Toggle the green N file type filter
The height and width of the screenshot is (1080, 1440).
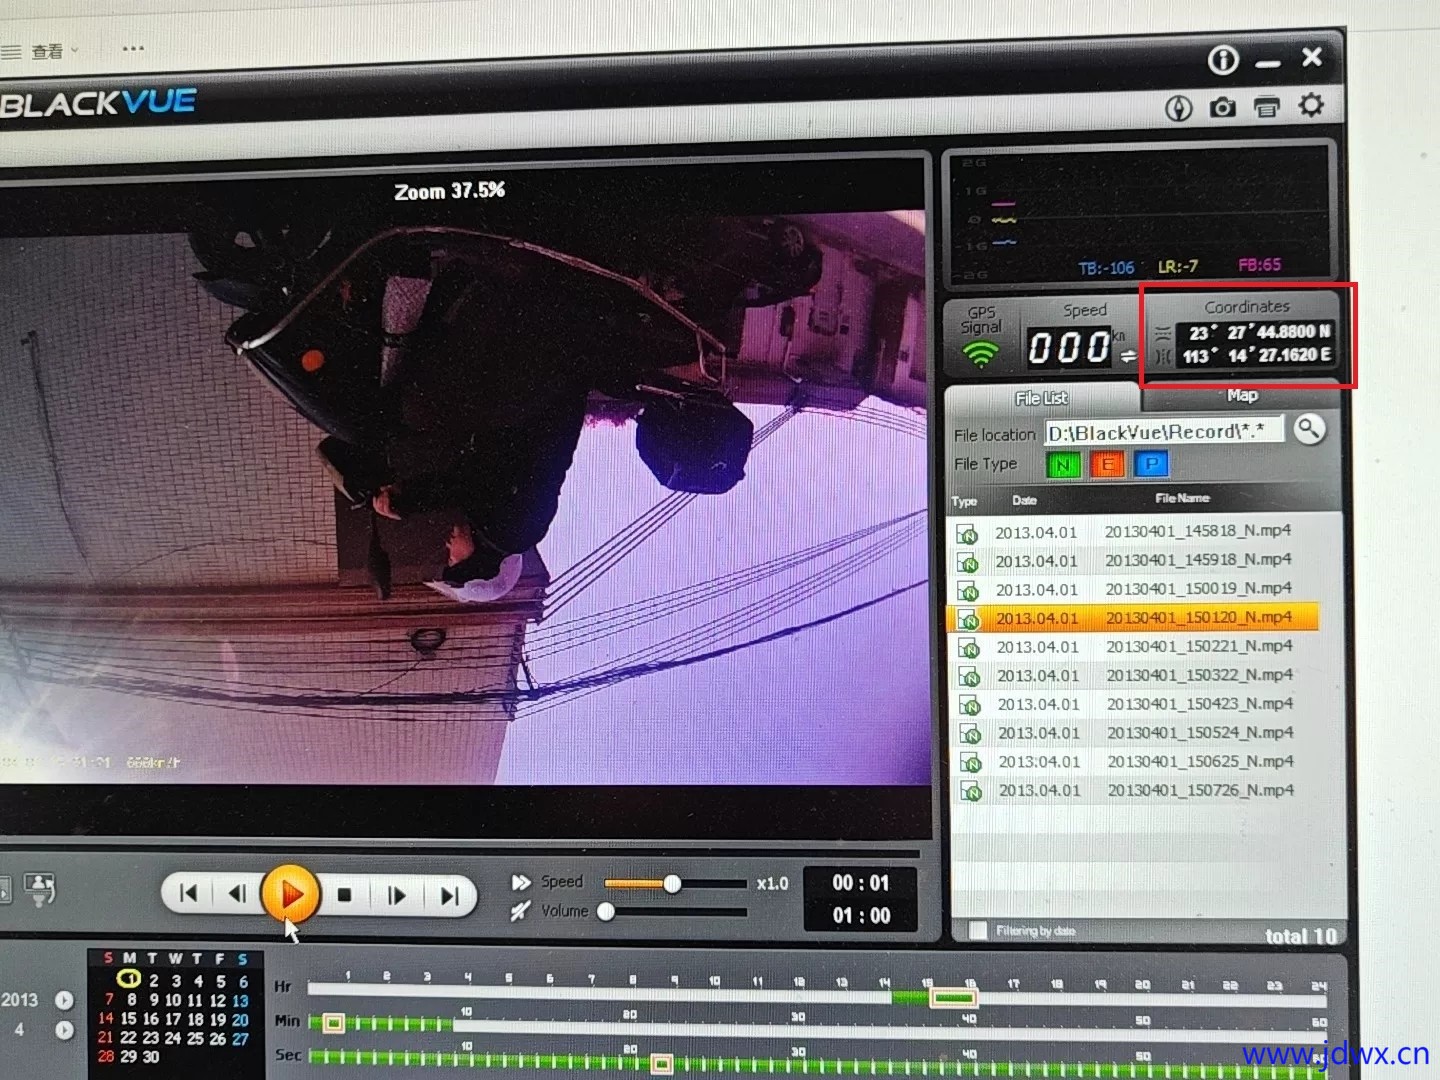[x=1063, y=465]
